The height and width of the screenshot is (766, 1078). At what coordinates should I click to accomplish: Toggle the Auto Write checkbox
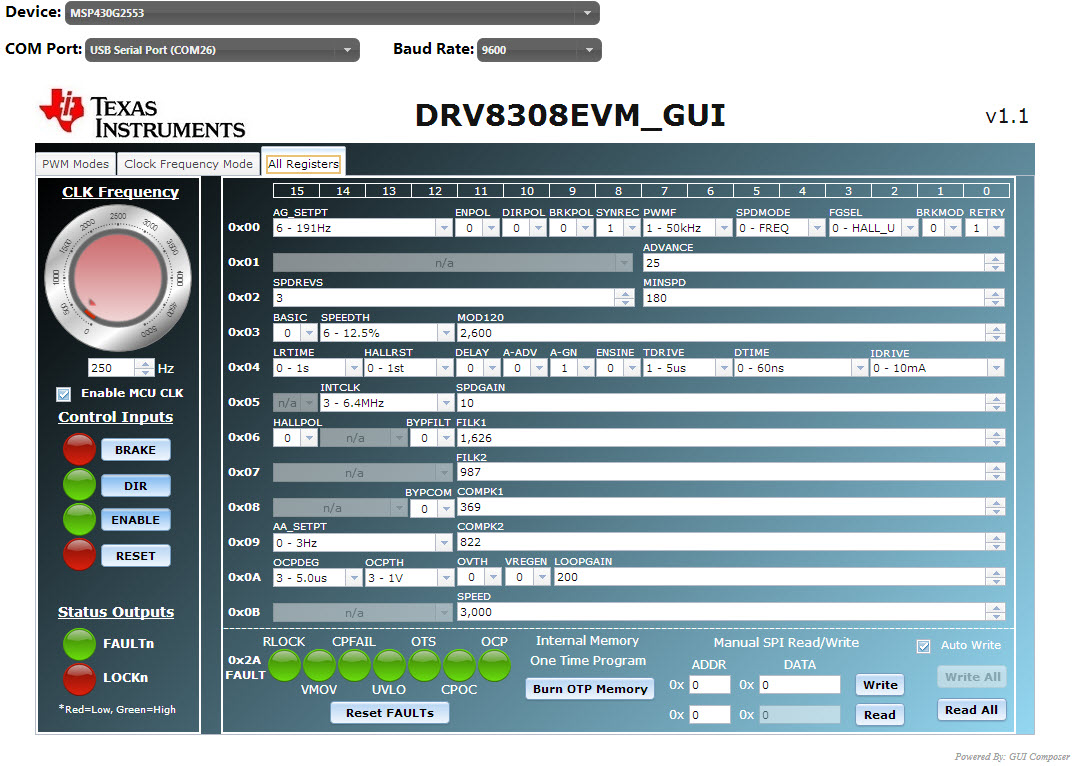923,646
